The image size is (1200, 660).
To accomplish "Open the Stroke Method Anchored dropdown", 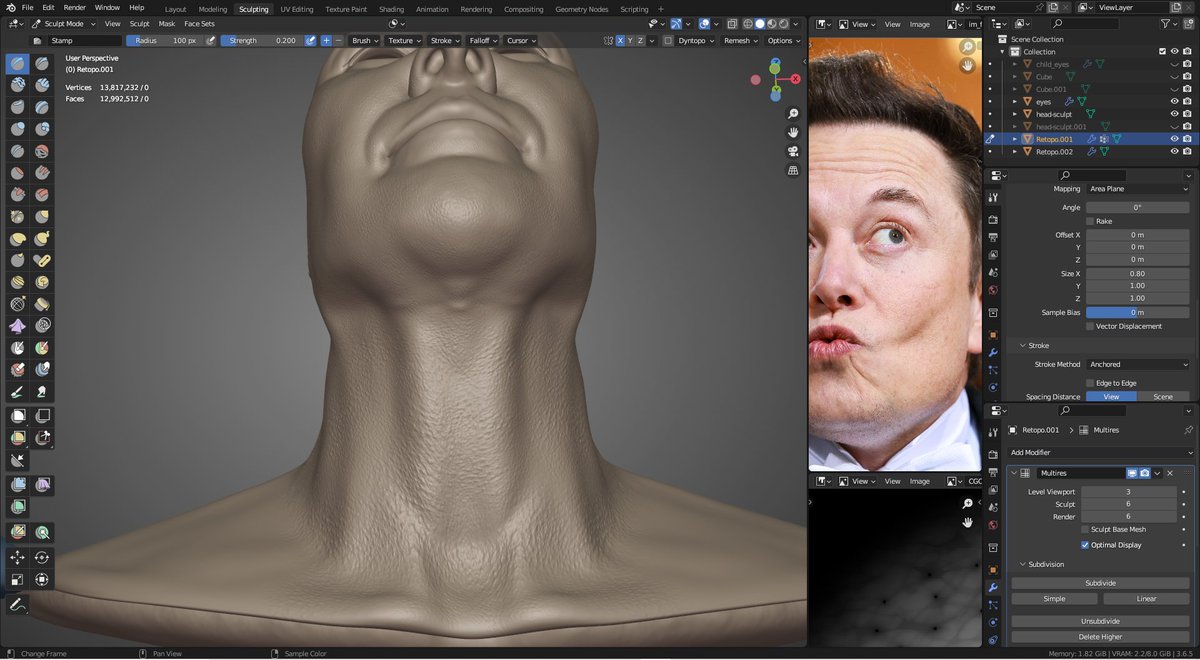I will click(1138, 364).
